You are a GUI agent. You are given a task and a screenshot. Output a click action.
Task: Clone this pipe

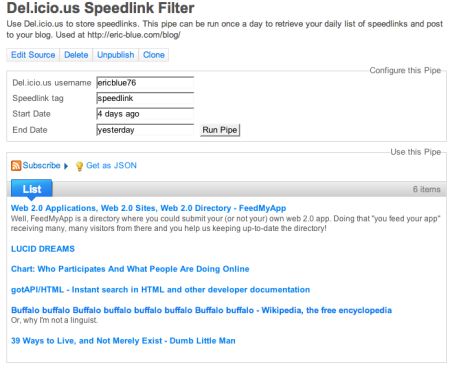click(154, 55)
